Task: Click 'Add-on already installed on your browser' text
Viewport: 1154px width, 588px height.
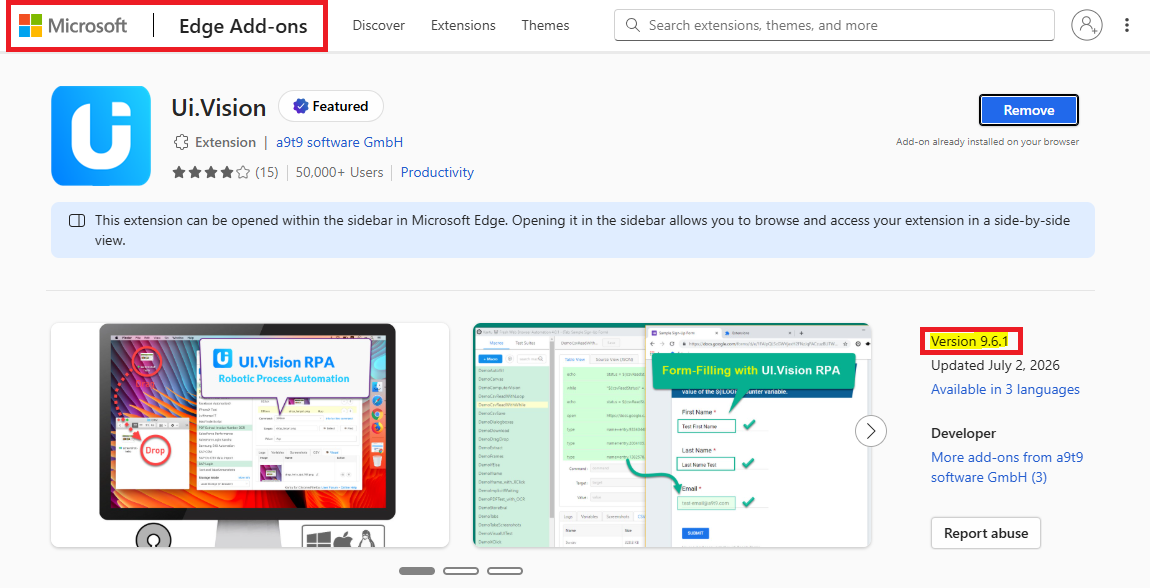Action: coord(987,141)
